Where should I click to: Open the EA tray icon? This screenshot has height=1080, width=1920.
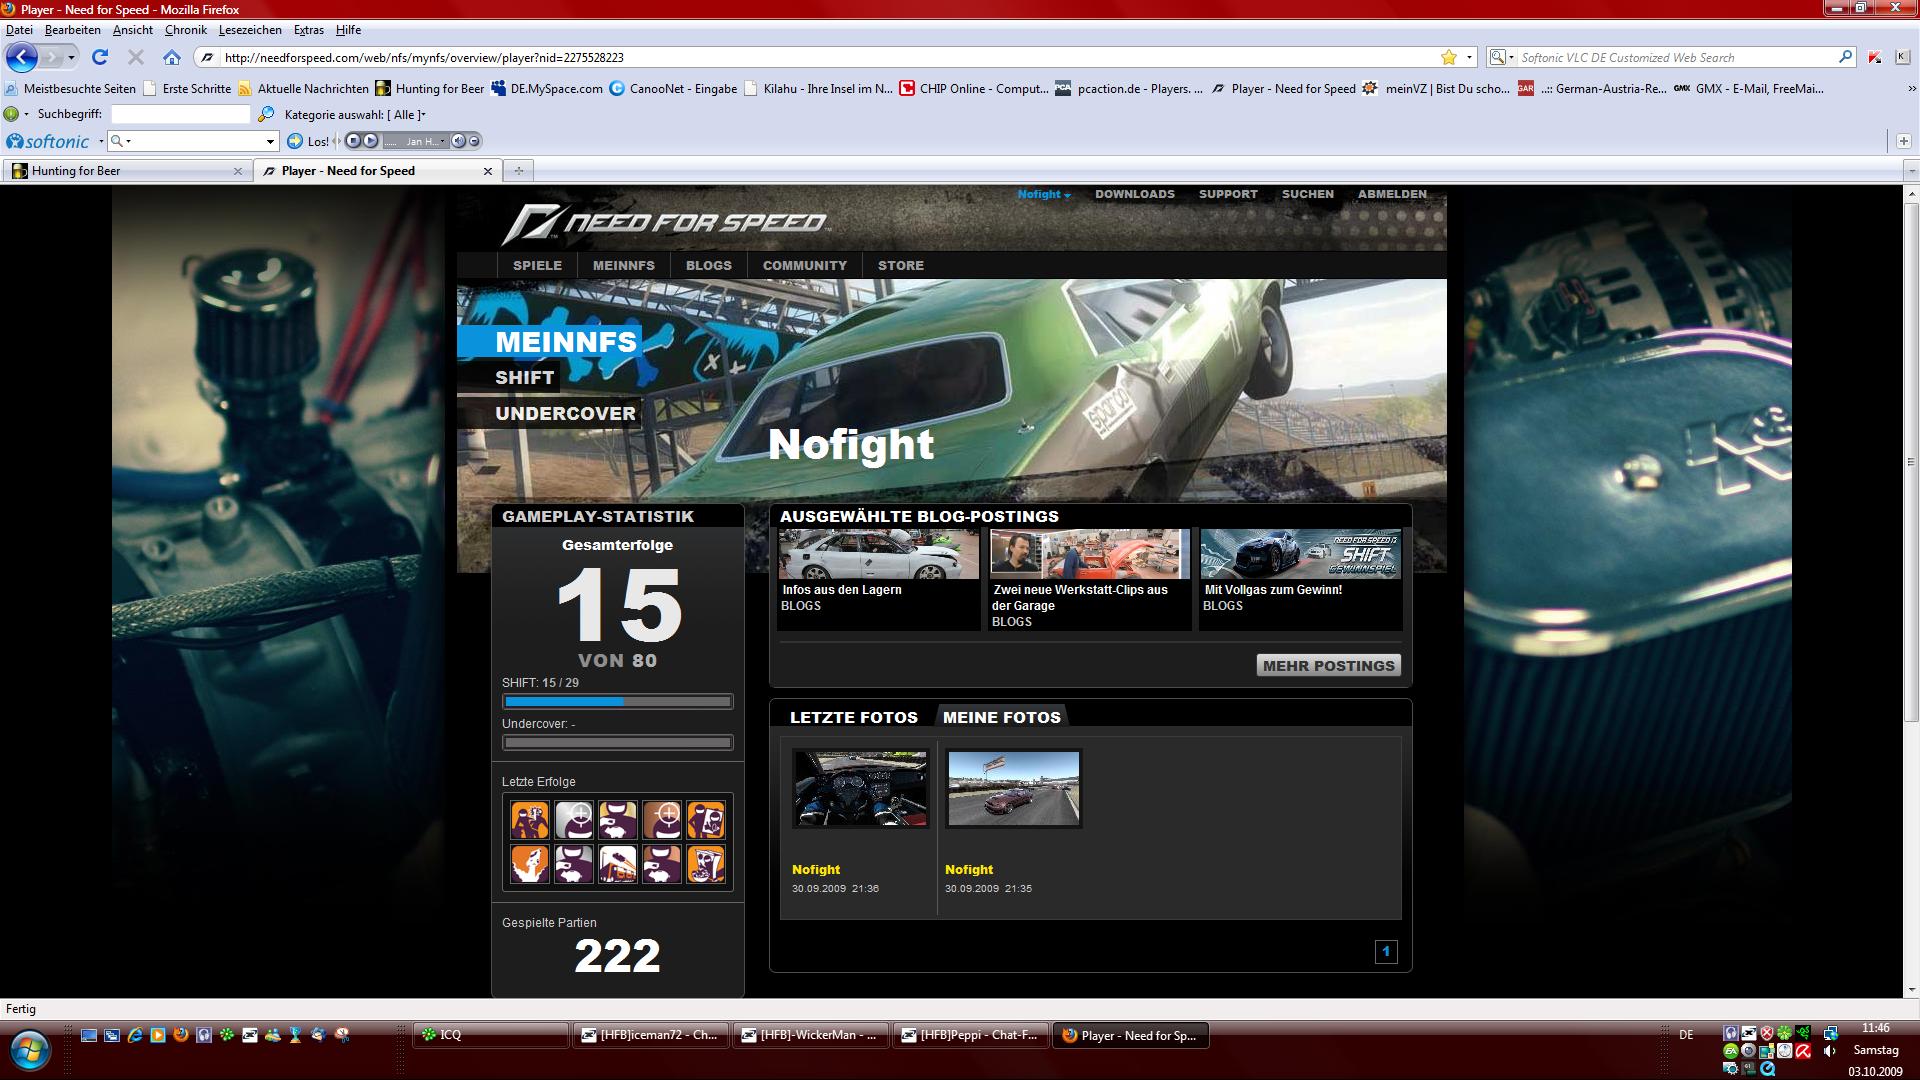[1730, 1051]
